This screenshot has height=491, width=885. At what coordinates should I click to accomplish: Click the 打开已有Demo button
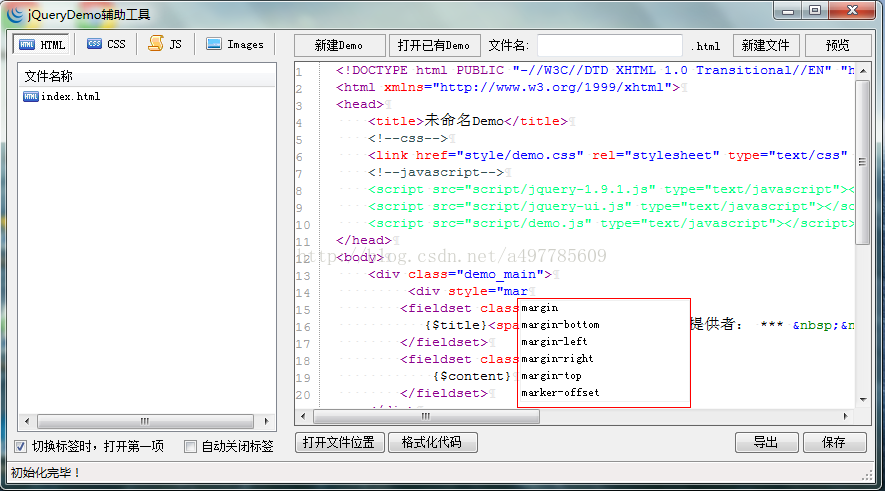434,45
